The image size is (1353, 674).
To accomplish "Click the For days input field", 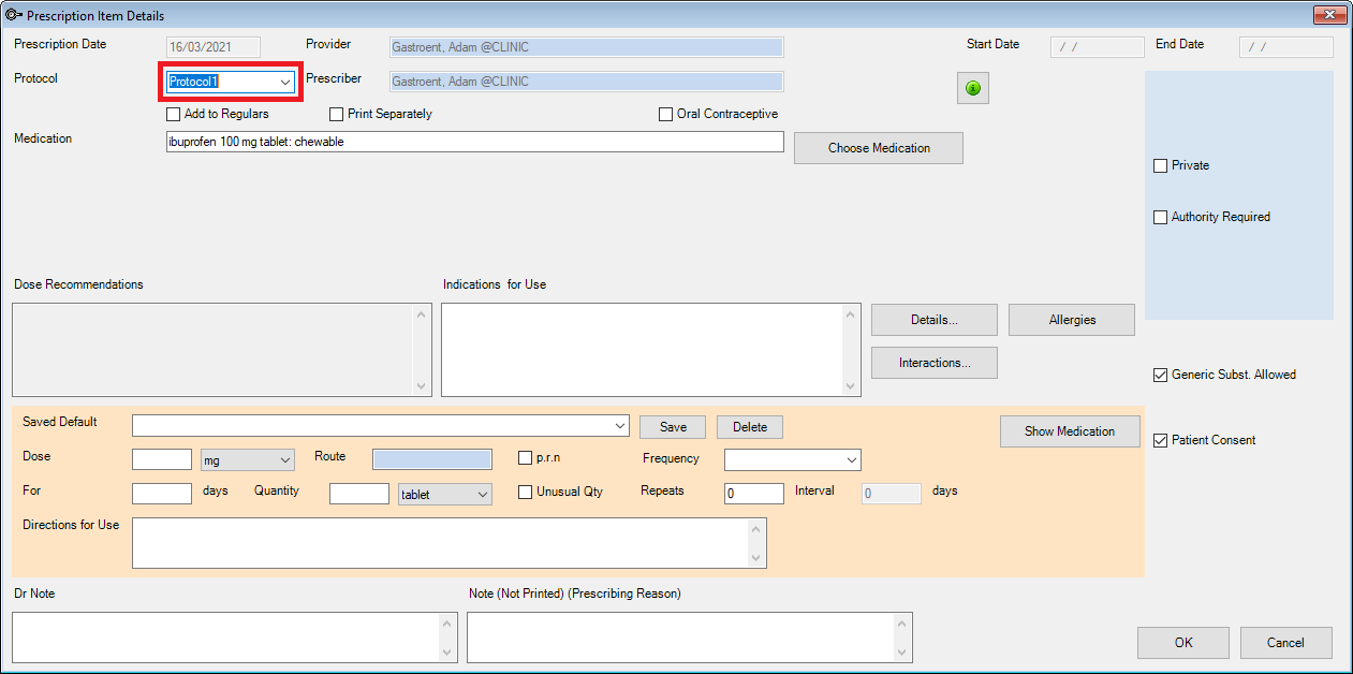I will pos(162,493).
